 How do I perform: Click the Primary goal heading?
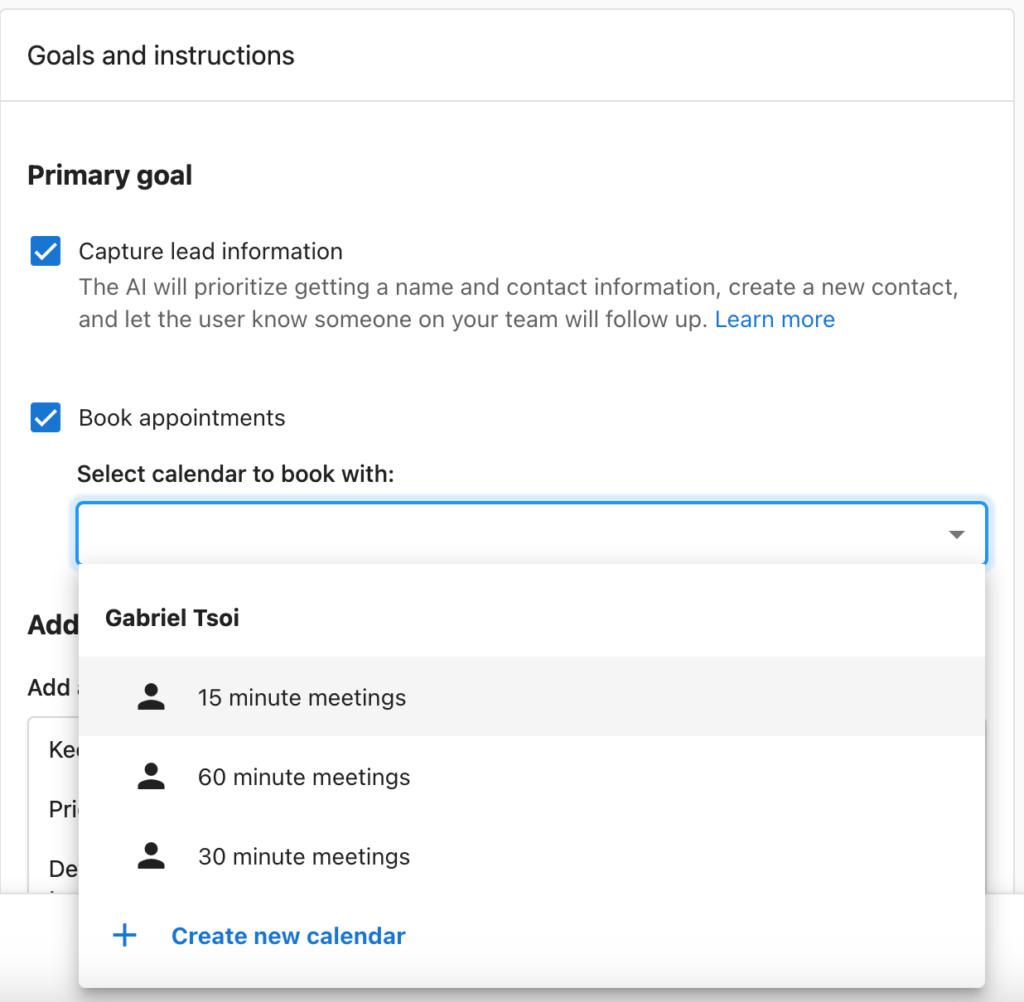[x=110, y=175]
